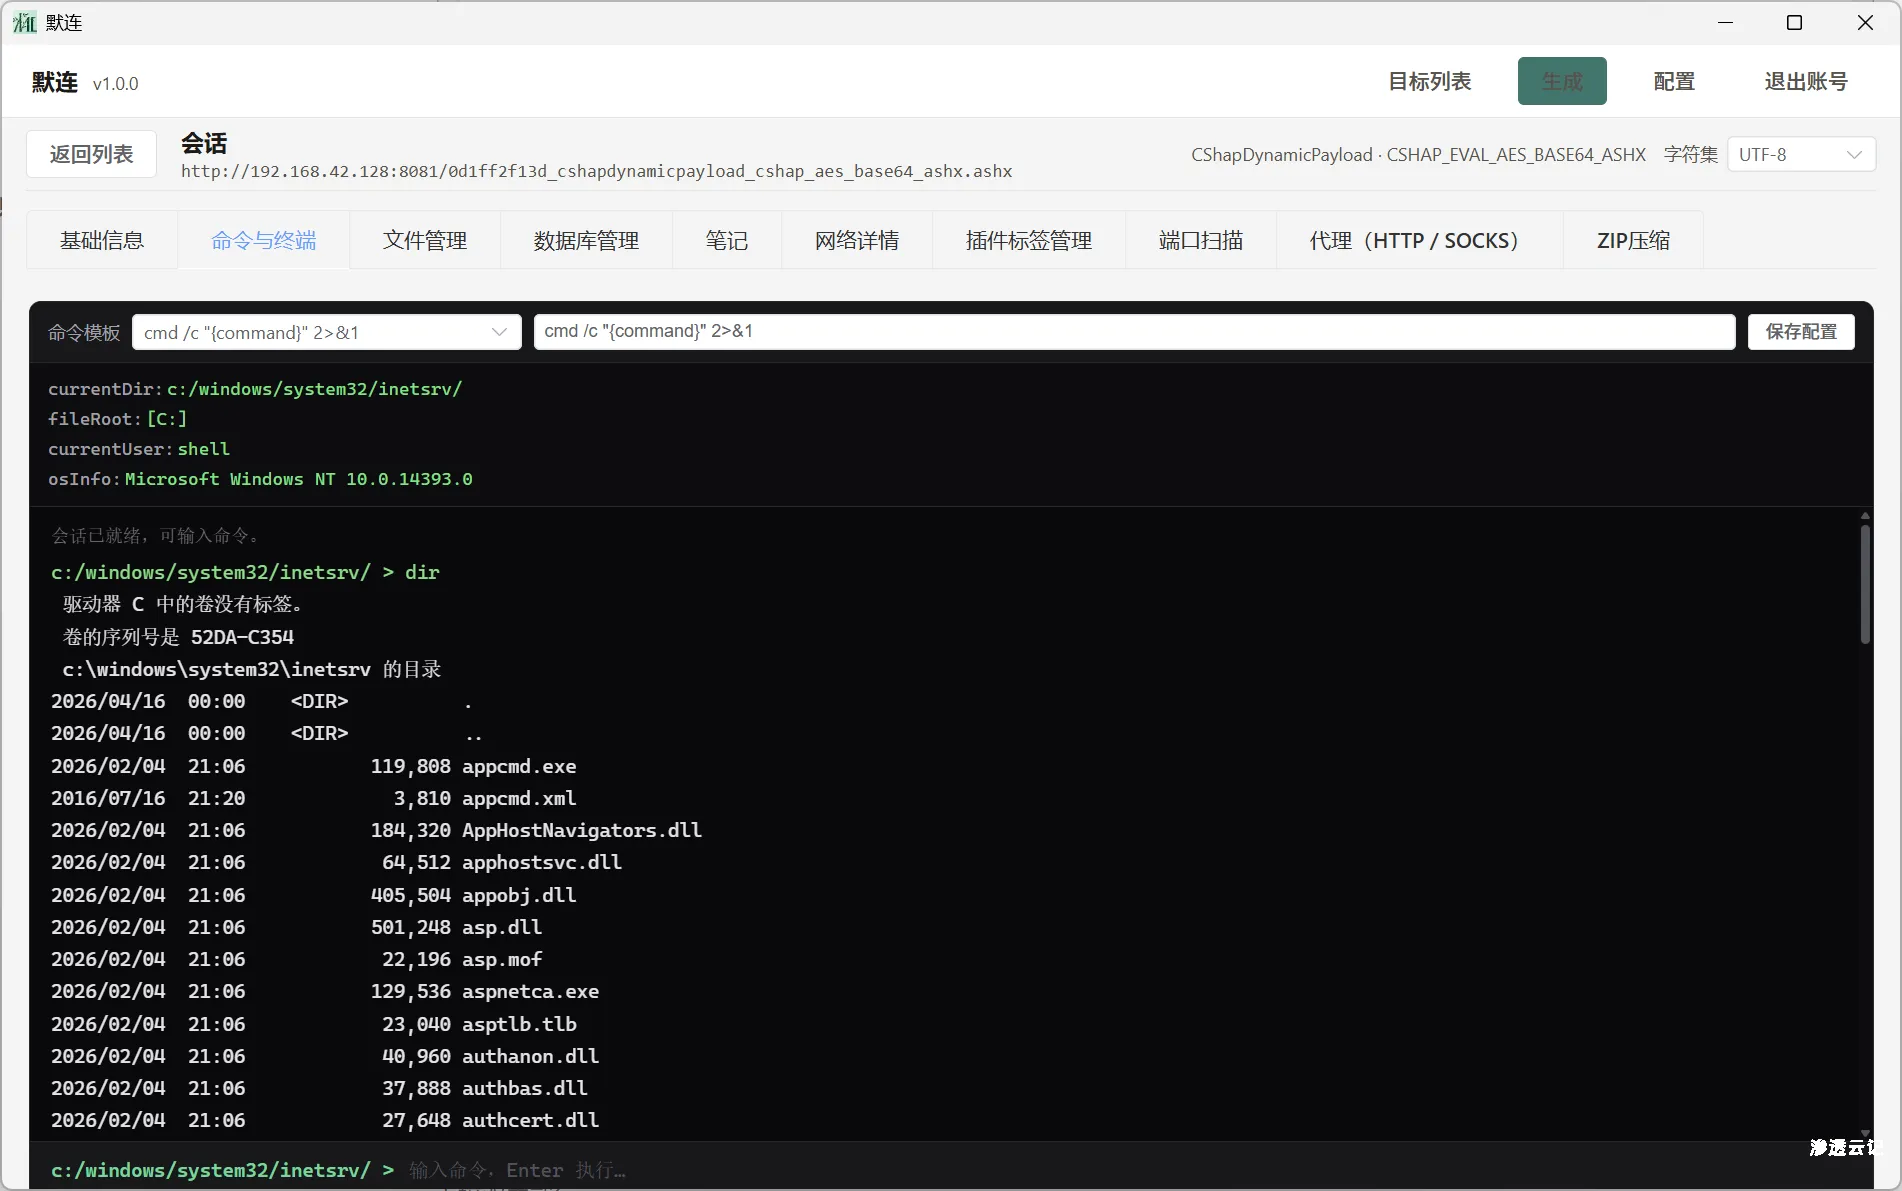Click 退出账号 to log out
The image size is (1902, 1191).
tap(1805, 82)
